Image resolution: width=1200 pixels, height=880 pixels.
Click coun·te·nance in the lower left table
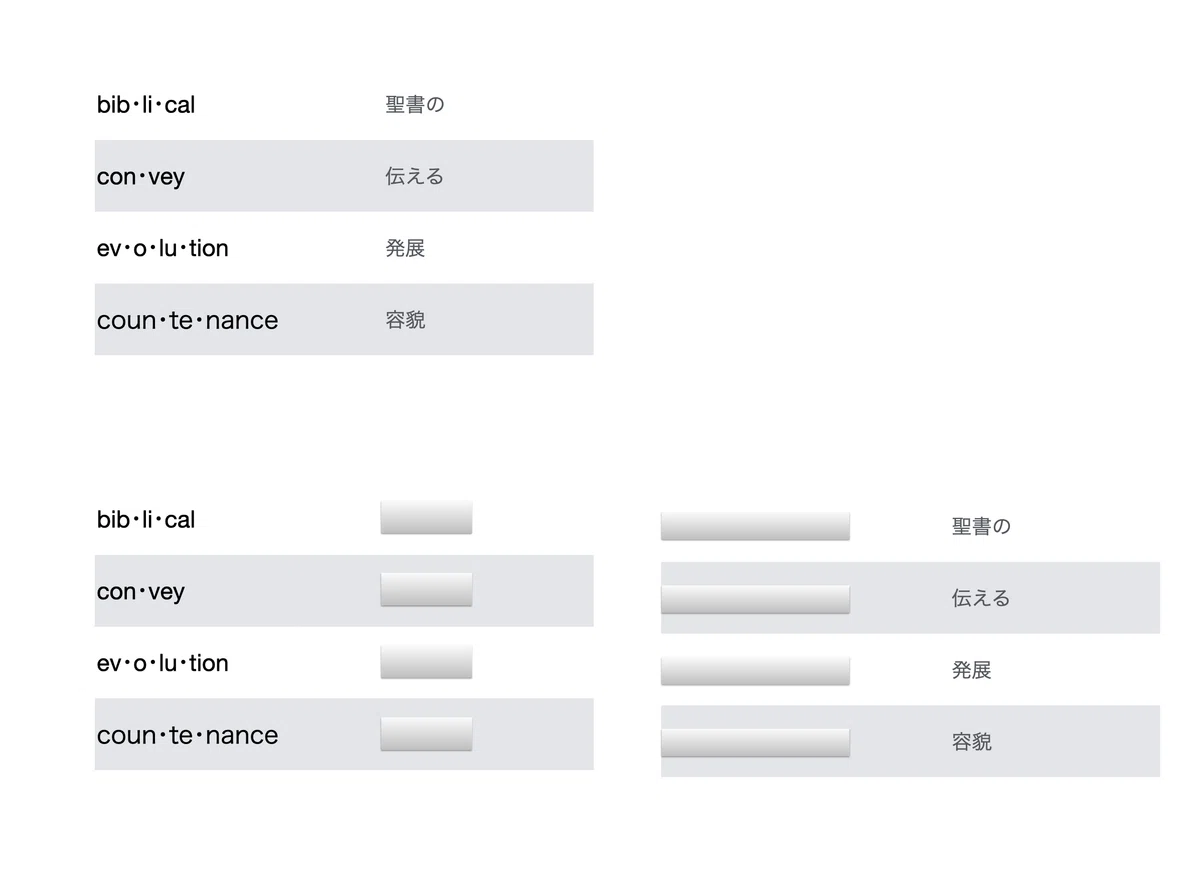coord(188,735)
